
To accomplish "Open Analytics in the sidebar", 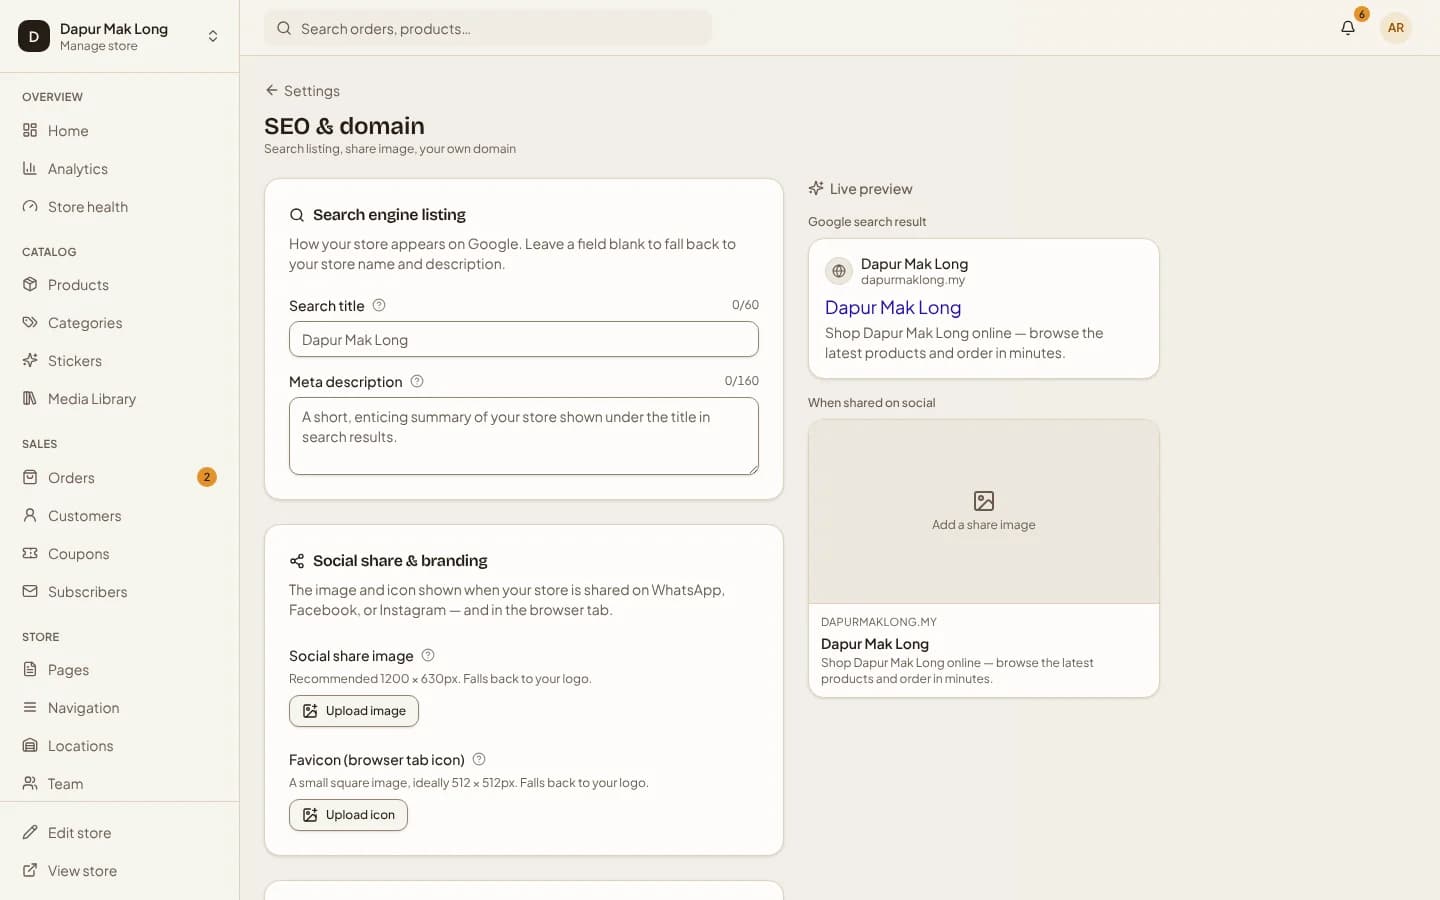I will point(119,169).
